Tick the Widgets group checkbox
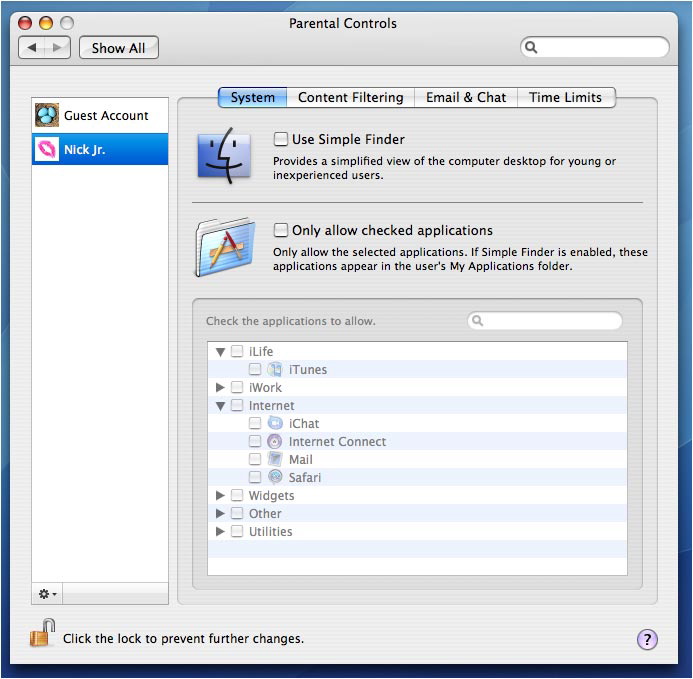The image size is (693, 679). 237,495
